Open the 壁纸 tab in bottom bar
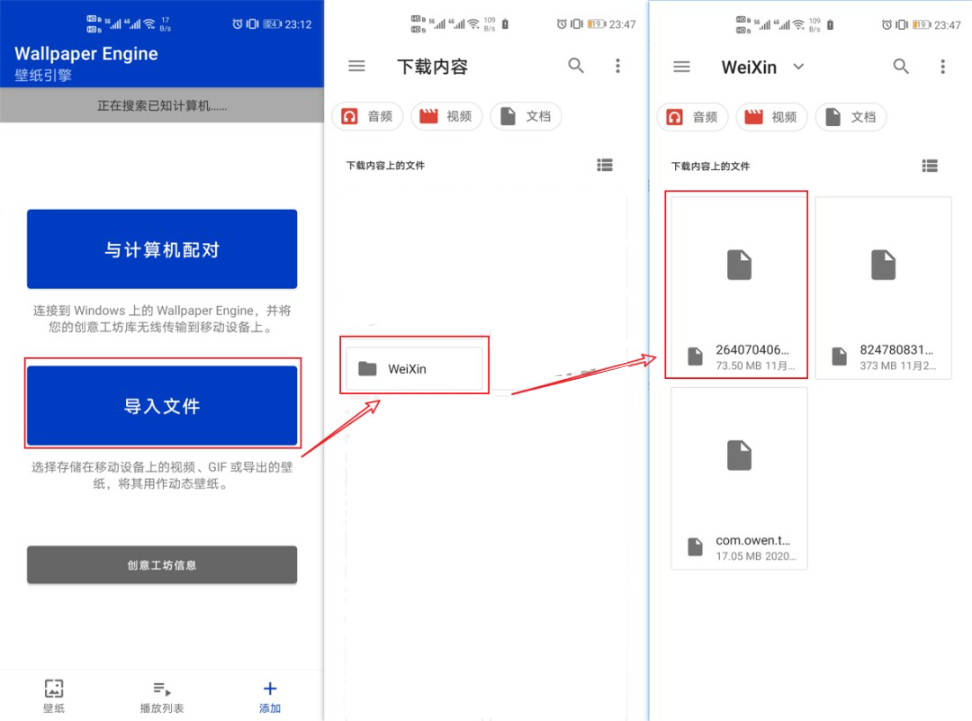The height and width of the screenshot is (721, 972). click(x=54, y=696)
